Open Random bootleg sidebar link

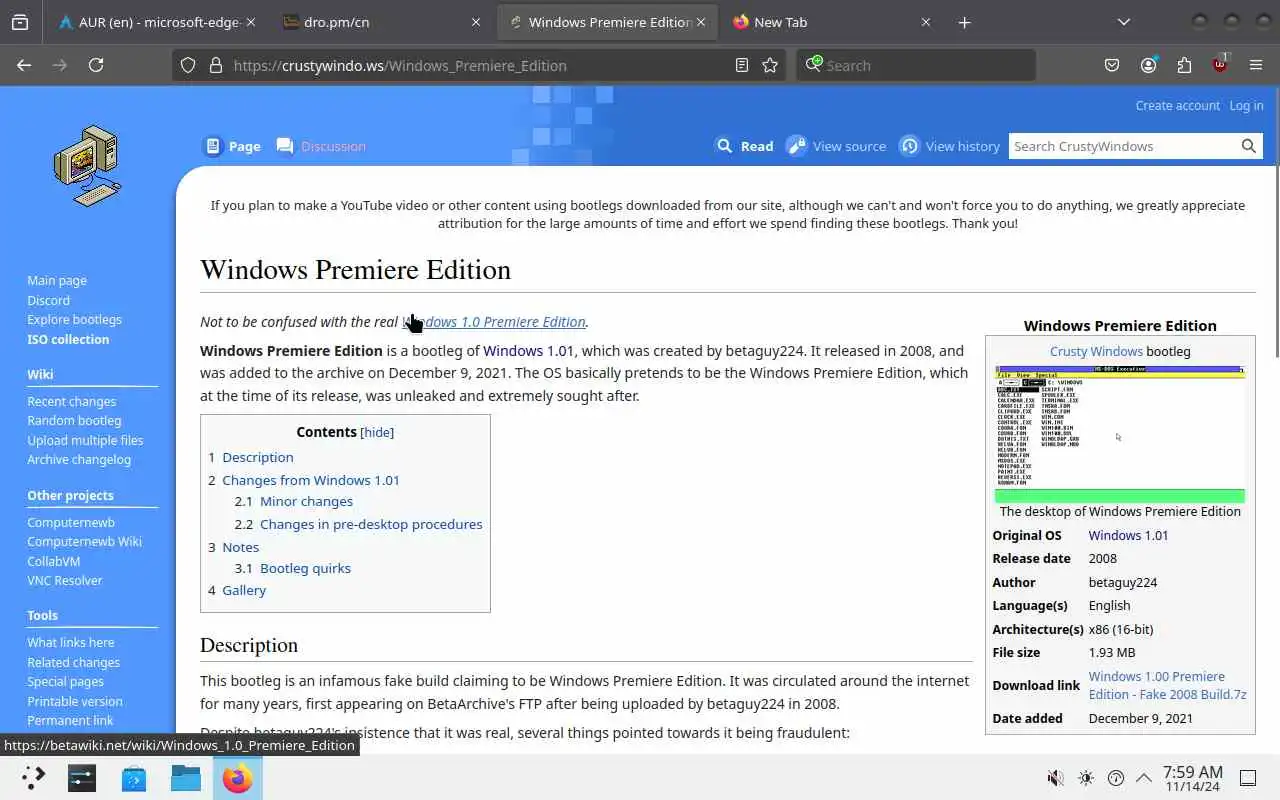(x=74, y=420)
